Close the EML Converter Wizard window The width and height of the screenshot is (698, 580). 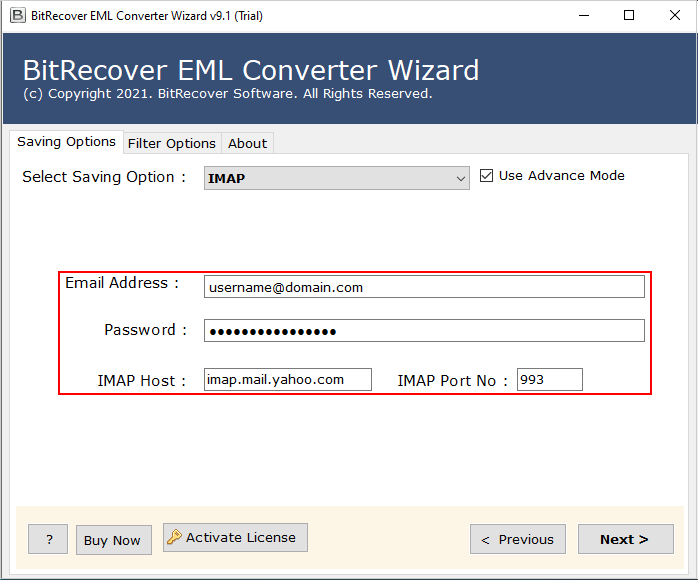[674, 15]
